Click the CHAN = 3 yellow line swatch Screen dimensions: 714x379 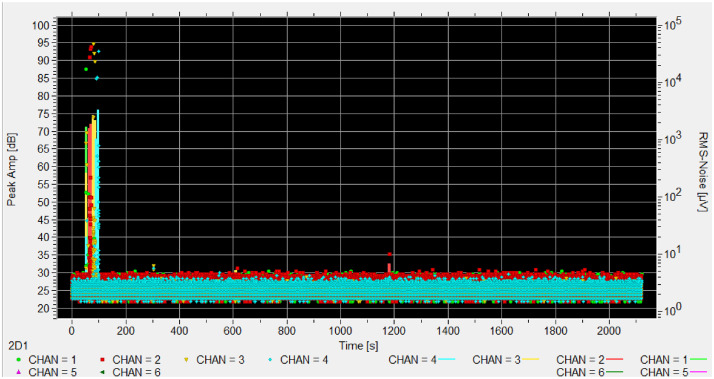(x=530, y=360)
